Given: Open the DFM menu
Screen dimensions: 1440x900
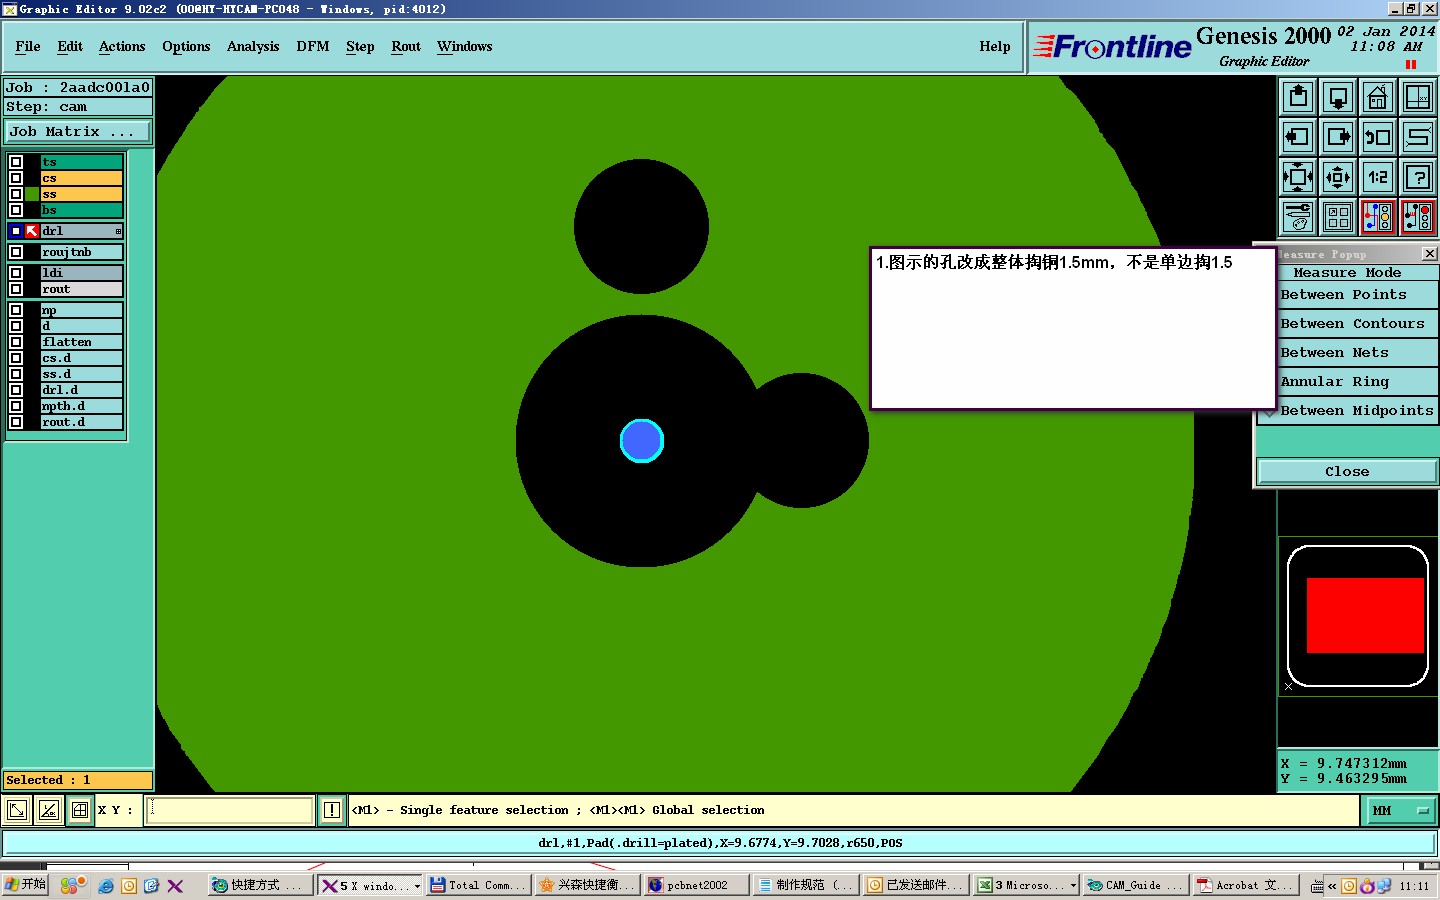Looking at the screenshot, I should pos(313,47).
